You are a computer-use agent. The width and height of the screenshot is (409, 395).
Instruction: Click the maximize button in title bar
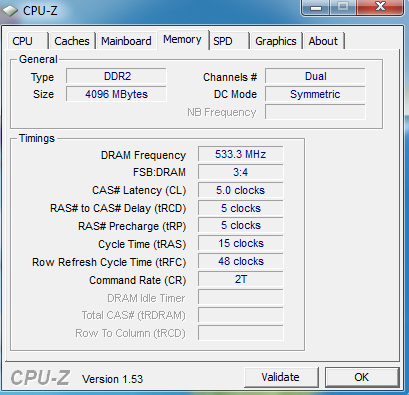click(x=343, y=7)
